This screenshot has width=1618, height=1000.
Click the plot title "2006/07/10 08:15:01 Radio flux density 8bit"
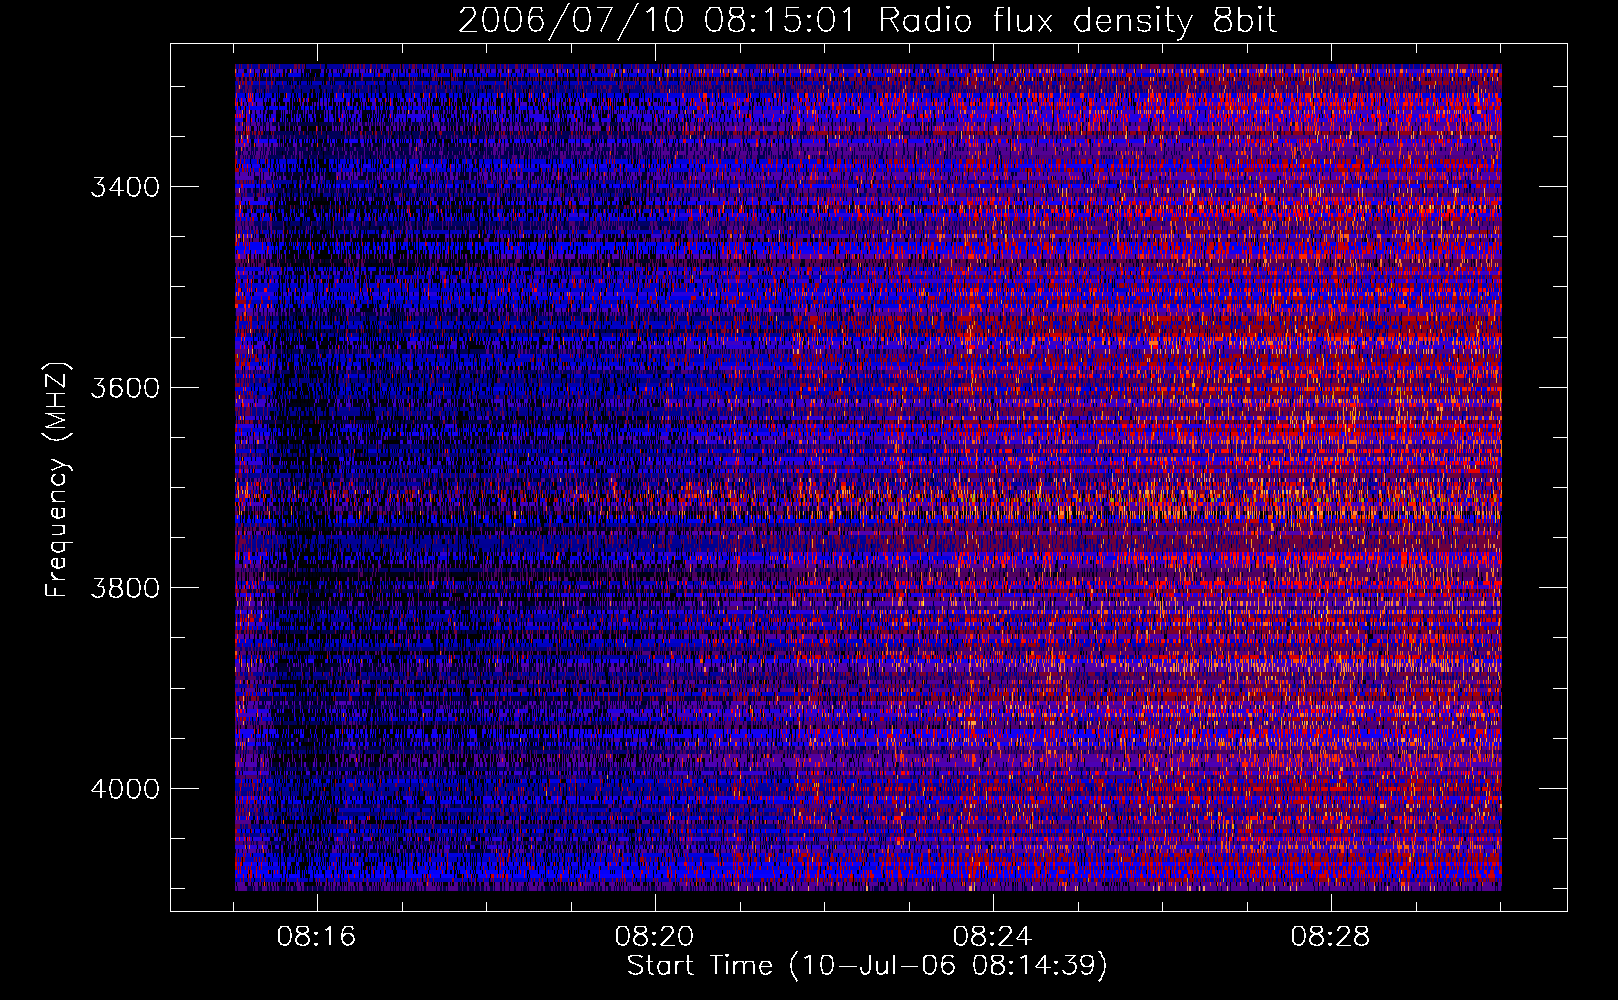[x=868, y=21]
